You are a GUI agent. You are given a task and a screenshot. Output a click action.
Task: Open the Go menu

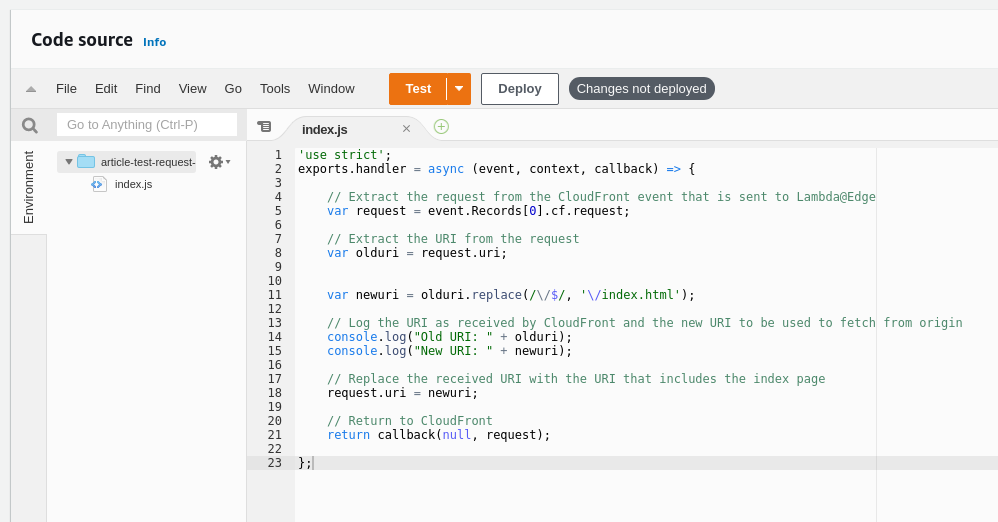(x=233, y=89)
